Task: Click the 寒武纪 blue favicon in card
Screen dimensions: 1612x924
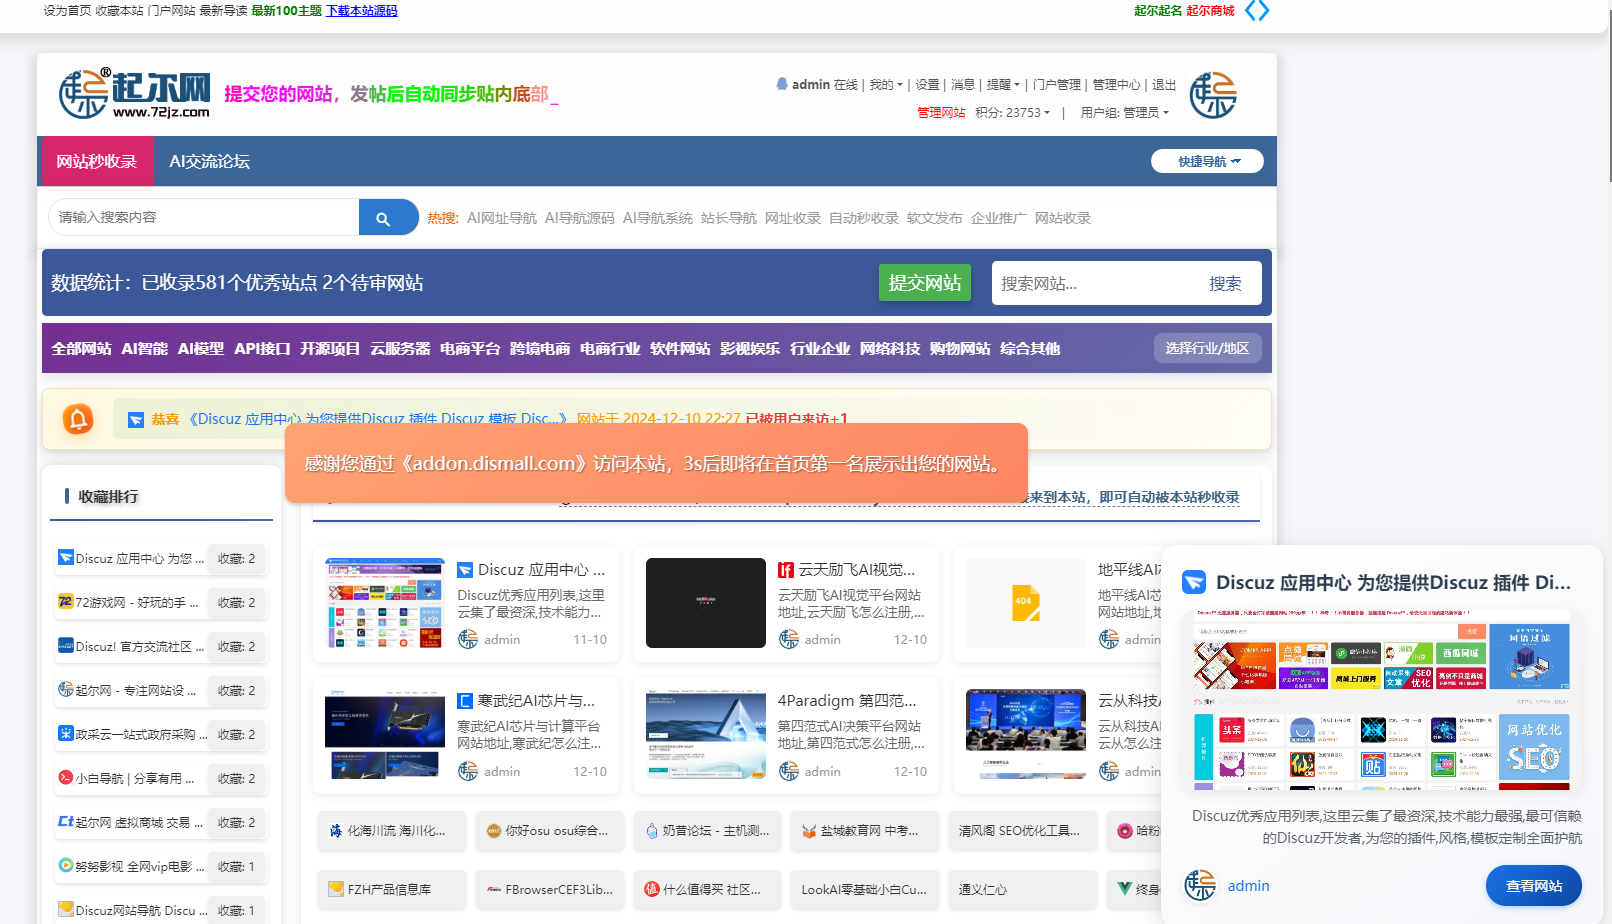Action: coord(465,701)
